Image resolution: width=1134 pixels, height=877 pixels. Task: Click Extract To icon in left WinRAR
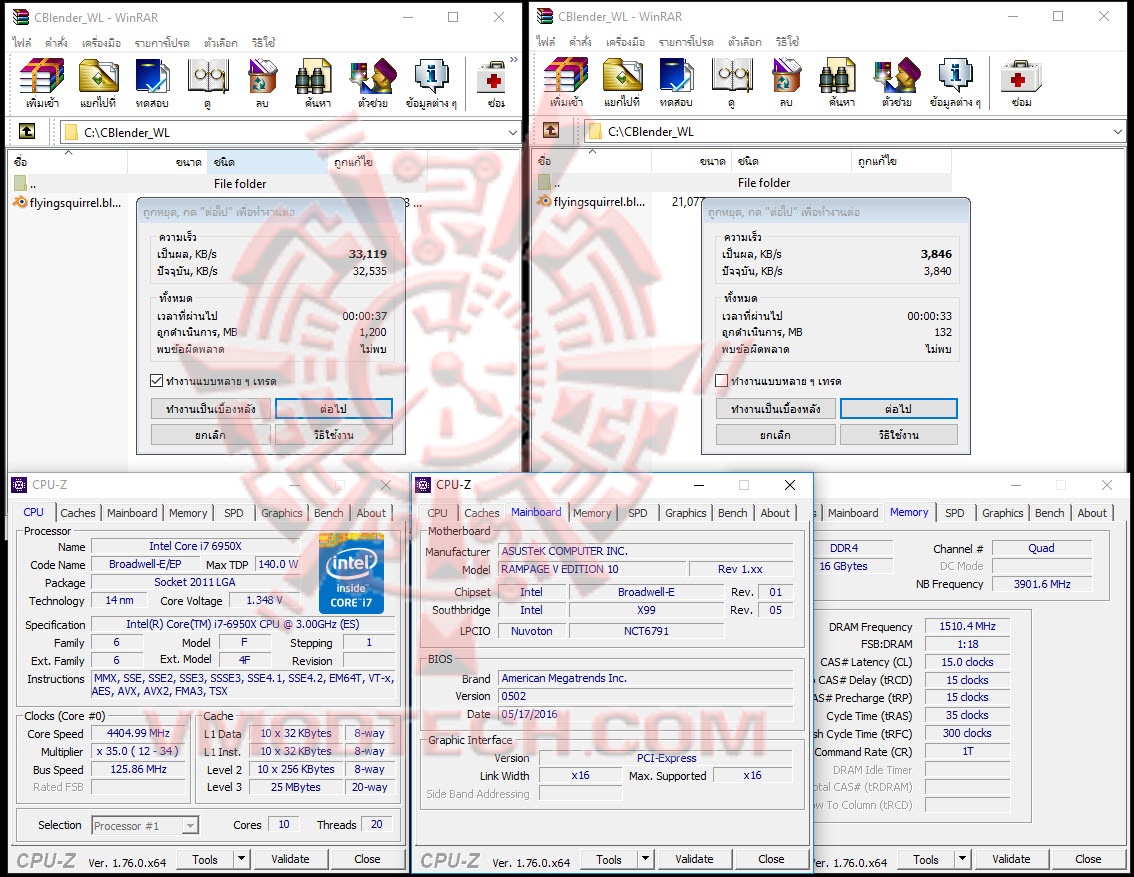tap(98, 83)
